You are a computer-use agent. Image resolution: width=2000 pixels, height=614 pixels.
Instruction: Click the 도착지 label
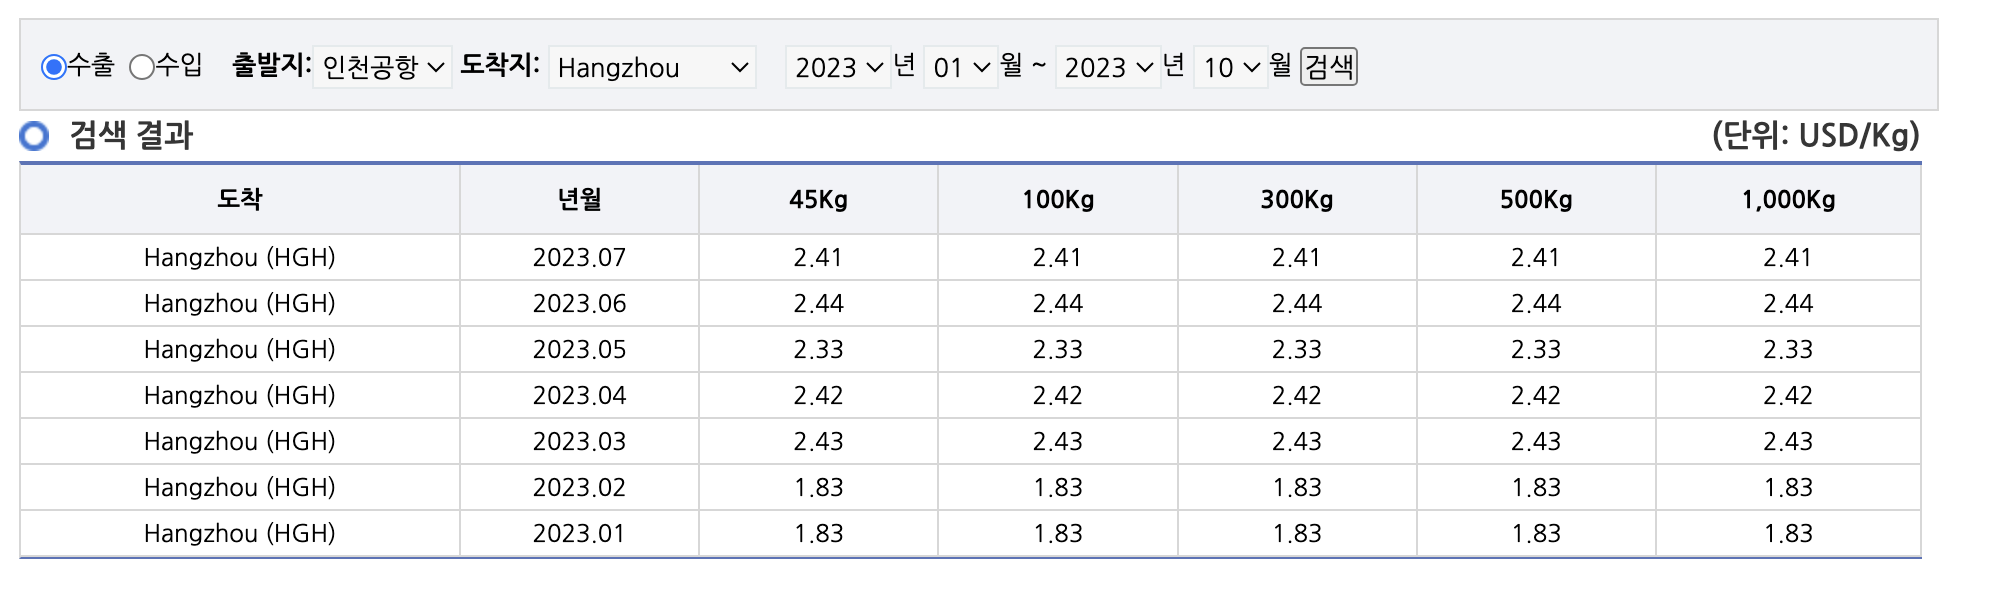pyautogui.click(x=500, y=65)
